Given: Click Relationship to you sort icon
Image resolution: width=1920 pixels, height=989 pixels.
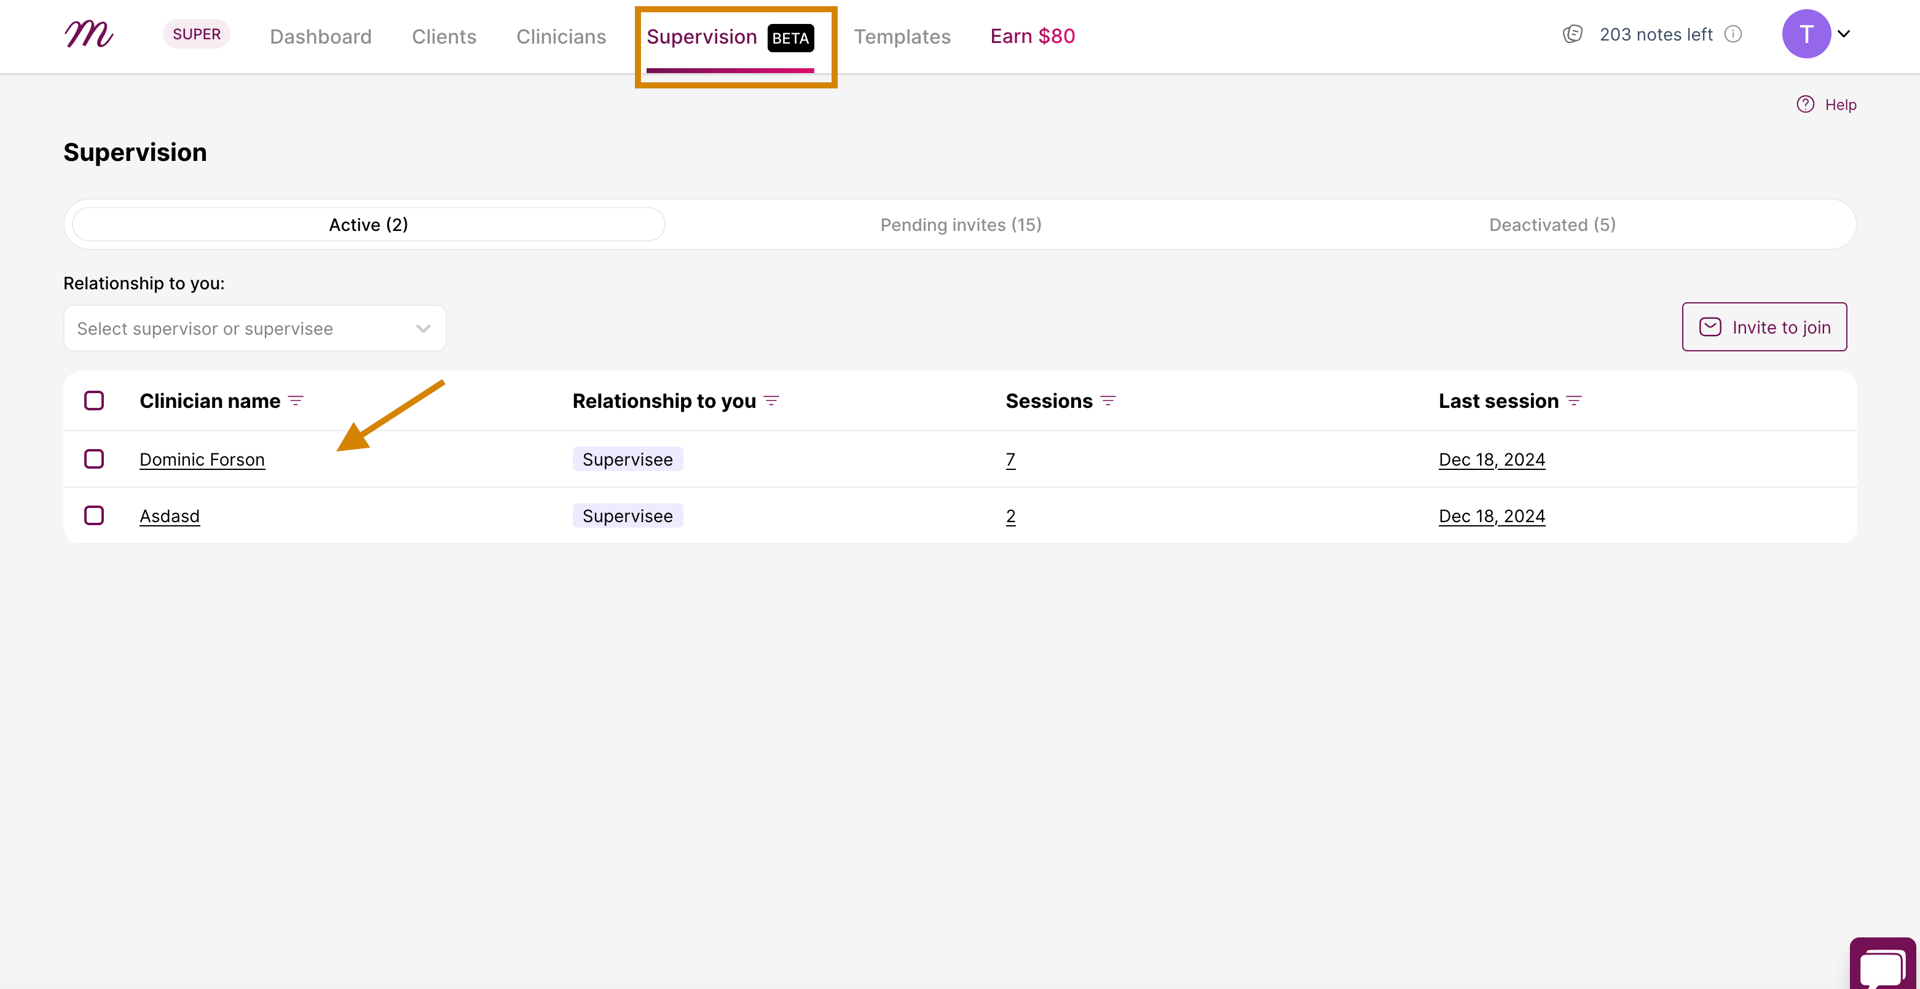Looking at the screenshot, I should point(771,401).
